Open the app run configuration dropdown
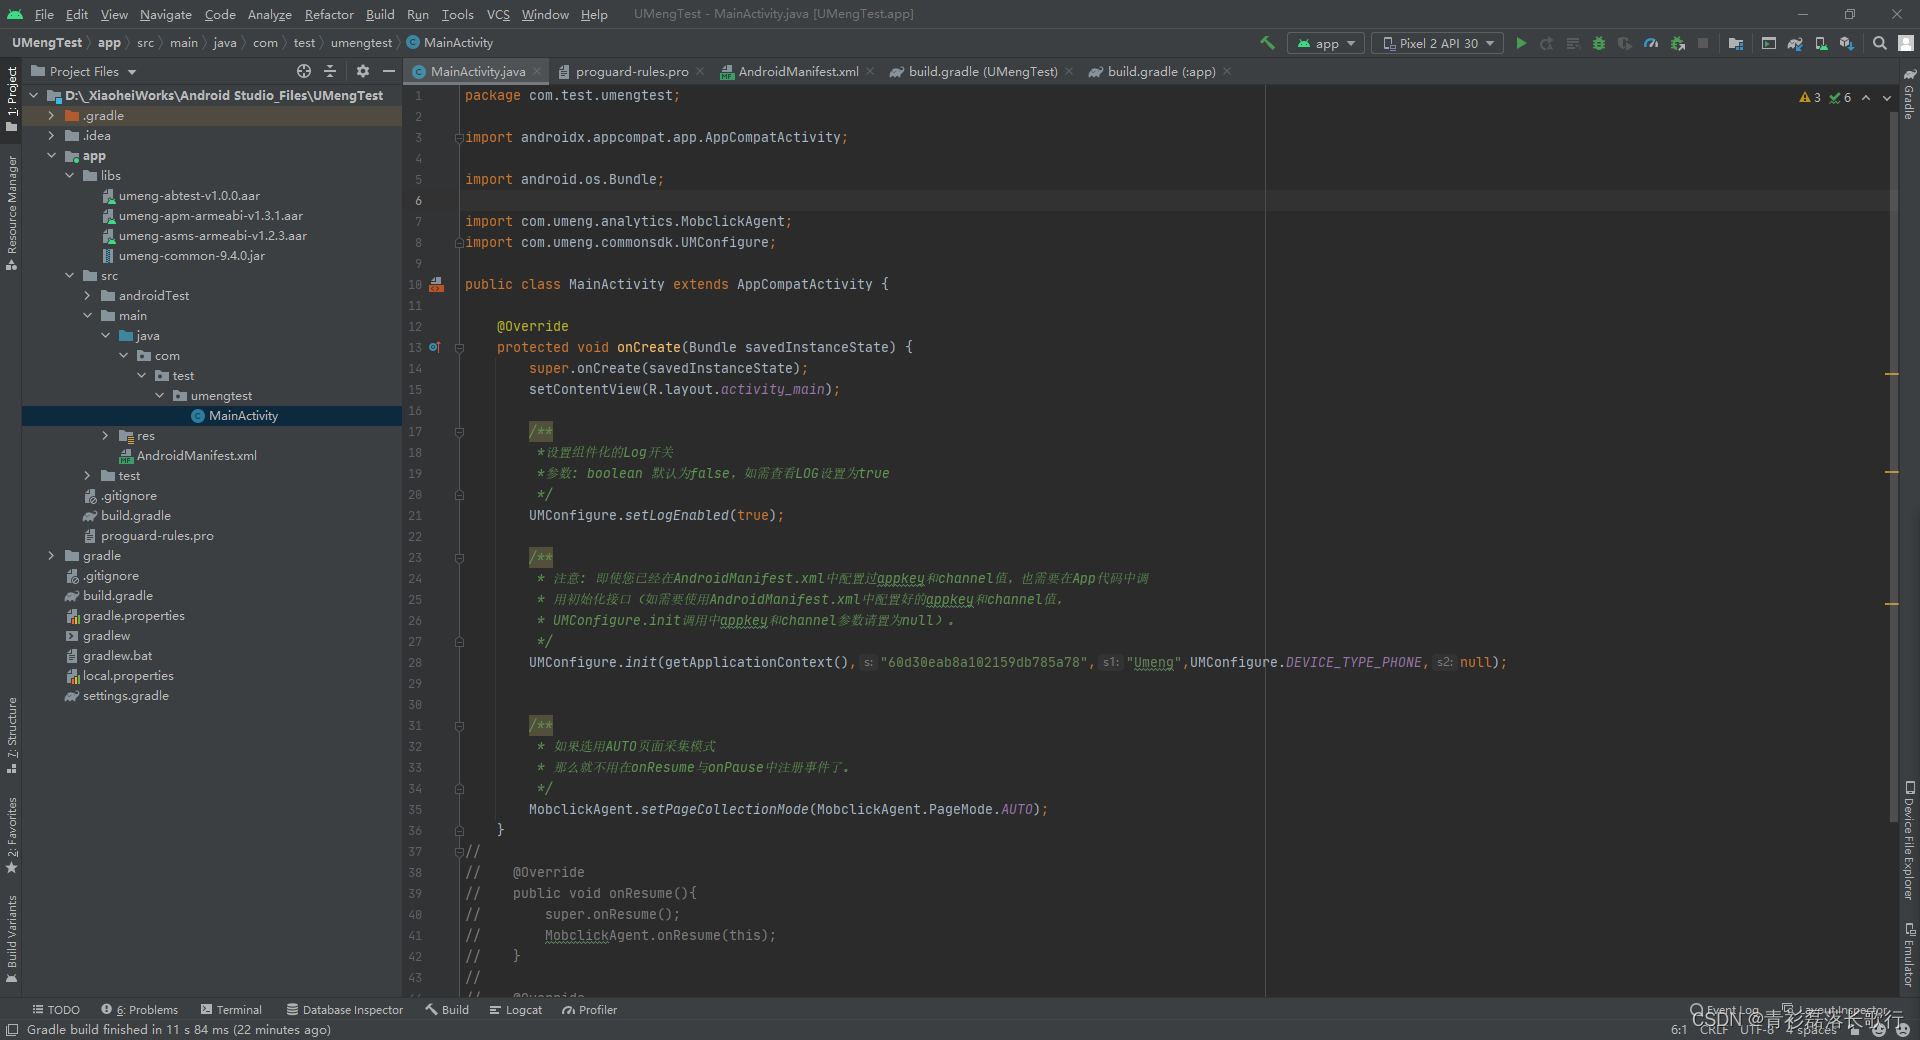Screen dimensions: 1920x1040 coord(1325,43)
